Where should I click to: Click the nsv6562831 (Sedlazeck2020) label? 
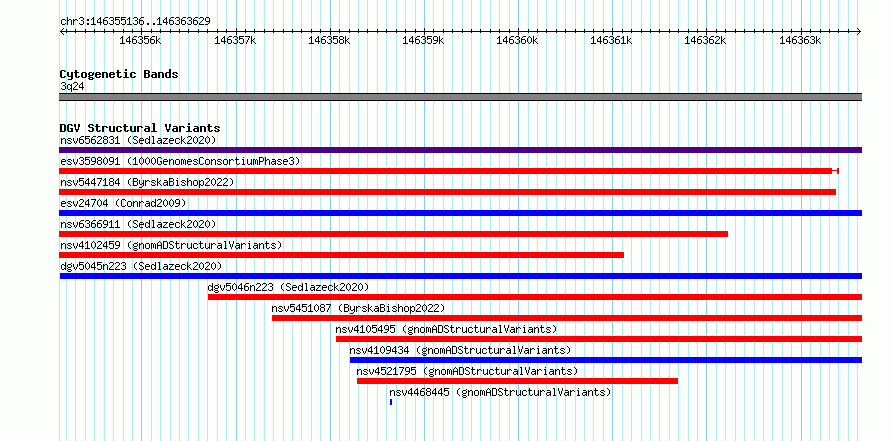click(x=138, y=140)
